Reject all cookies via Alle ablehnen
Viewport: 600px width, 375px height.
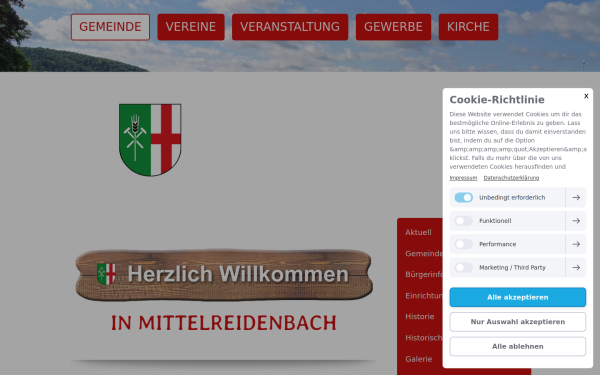[517, 346]
